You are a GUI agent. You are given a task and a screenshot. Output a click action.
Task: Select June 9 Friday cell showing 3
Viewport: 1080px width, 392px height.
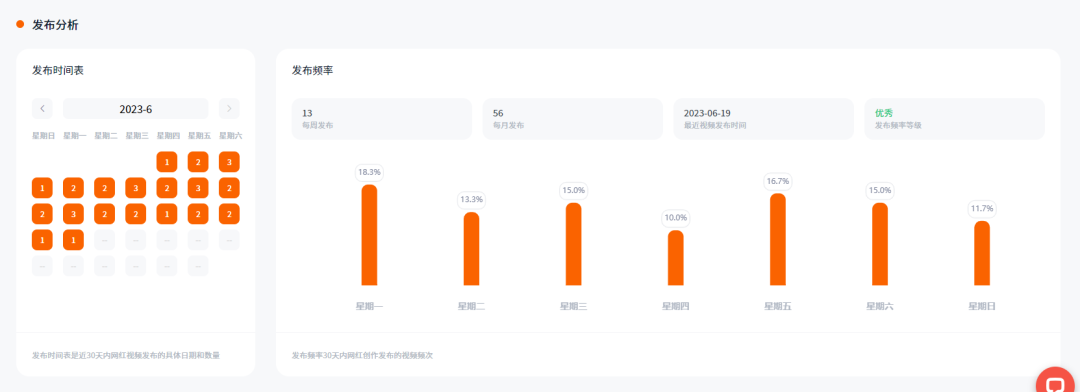pos(198,188)
